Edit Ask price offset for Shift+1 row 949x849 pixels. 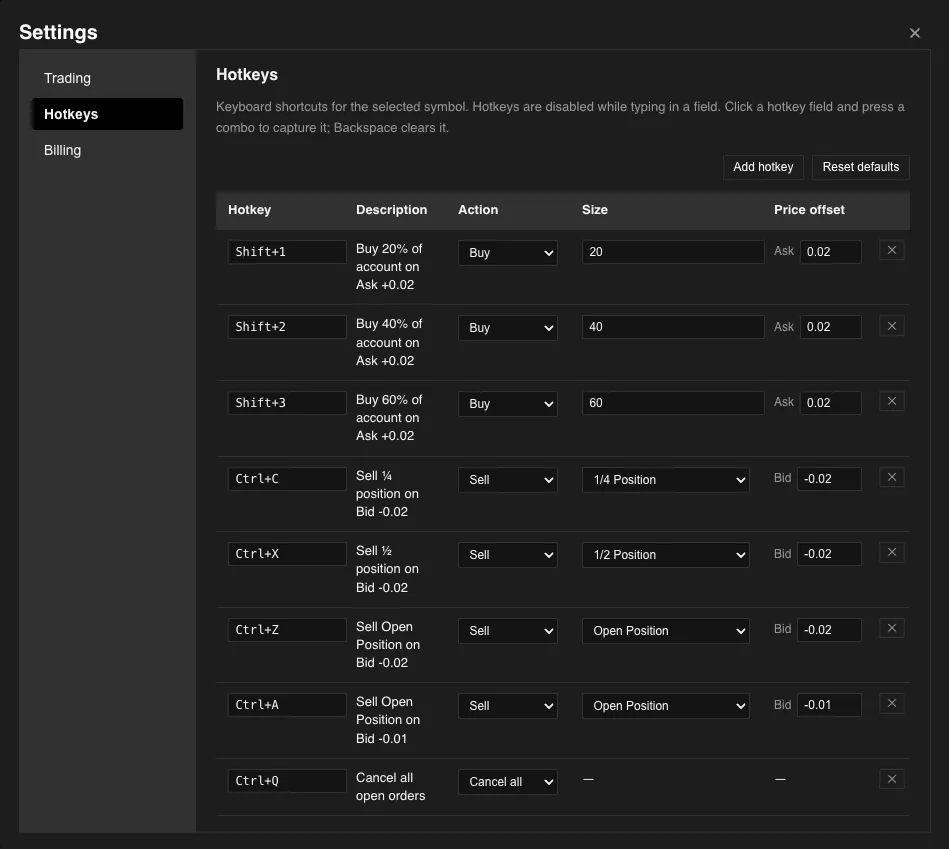tap(830, 252)
